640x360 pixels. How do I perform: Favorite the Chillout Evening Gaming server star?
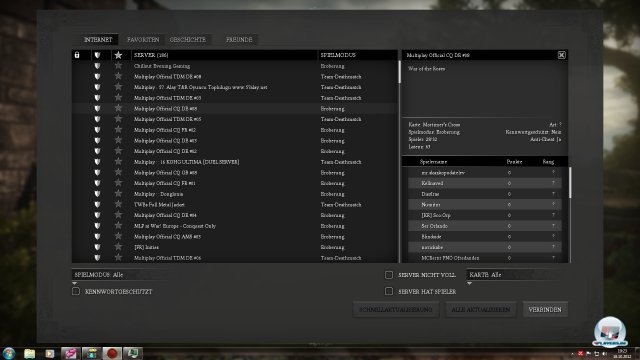(118, 66)
